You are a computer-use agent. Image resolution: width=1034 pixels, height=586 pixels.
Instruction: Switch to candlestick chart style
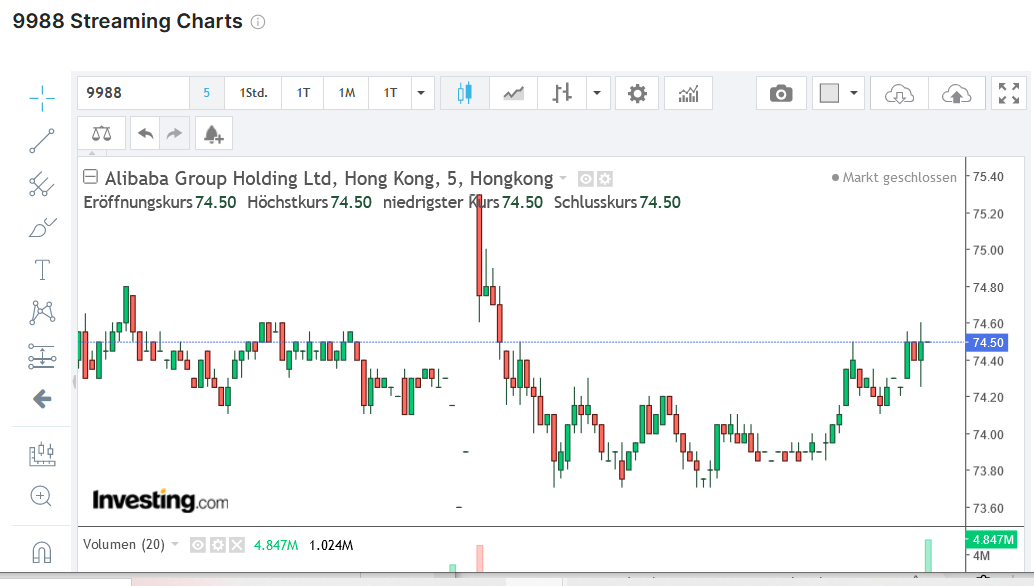465,93
